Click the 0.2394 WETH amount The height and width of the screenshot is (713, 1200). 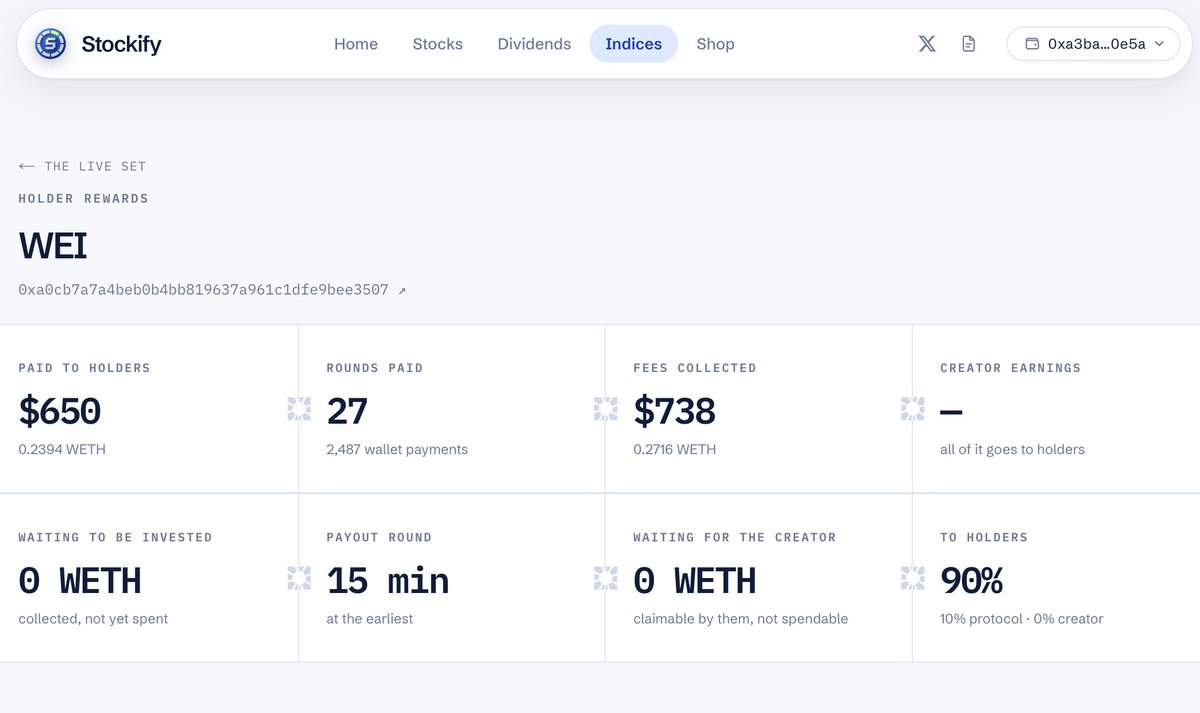pos(62,450)
